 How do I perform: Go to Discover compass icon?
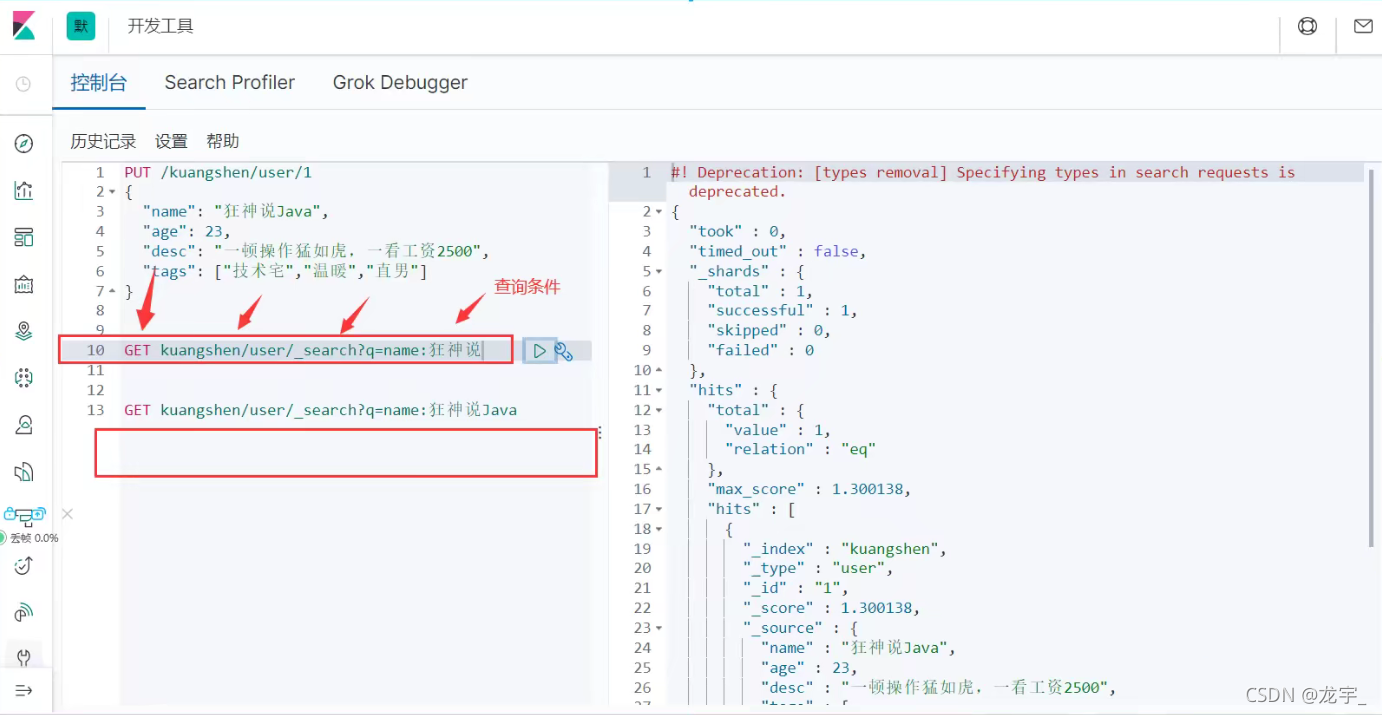pos(24,143)
